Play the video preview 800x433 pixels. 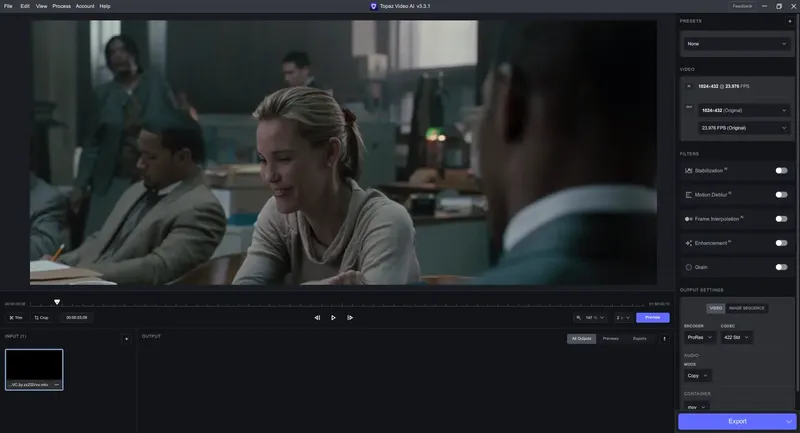(x=333, y=318)
